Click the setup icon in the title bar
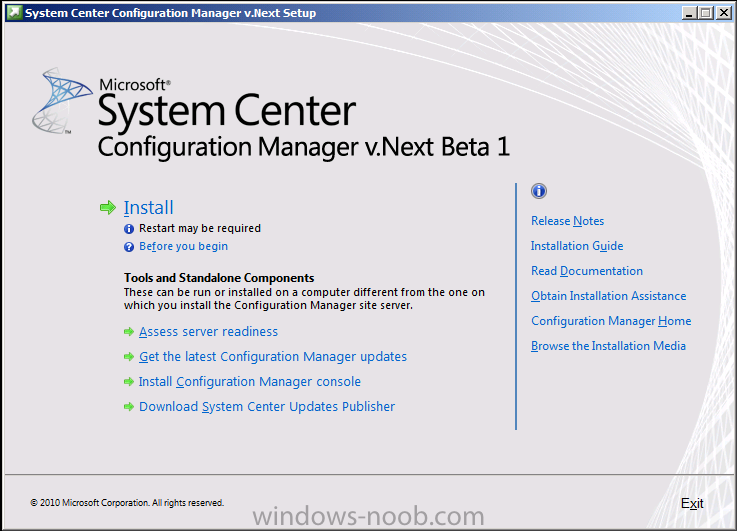This screenshot has width=737, height=531. [x=14, y=13]
